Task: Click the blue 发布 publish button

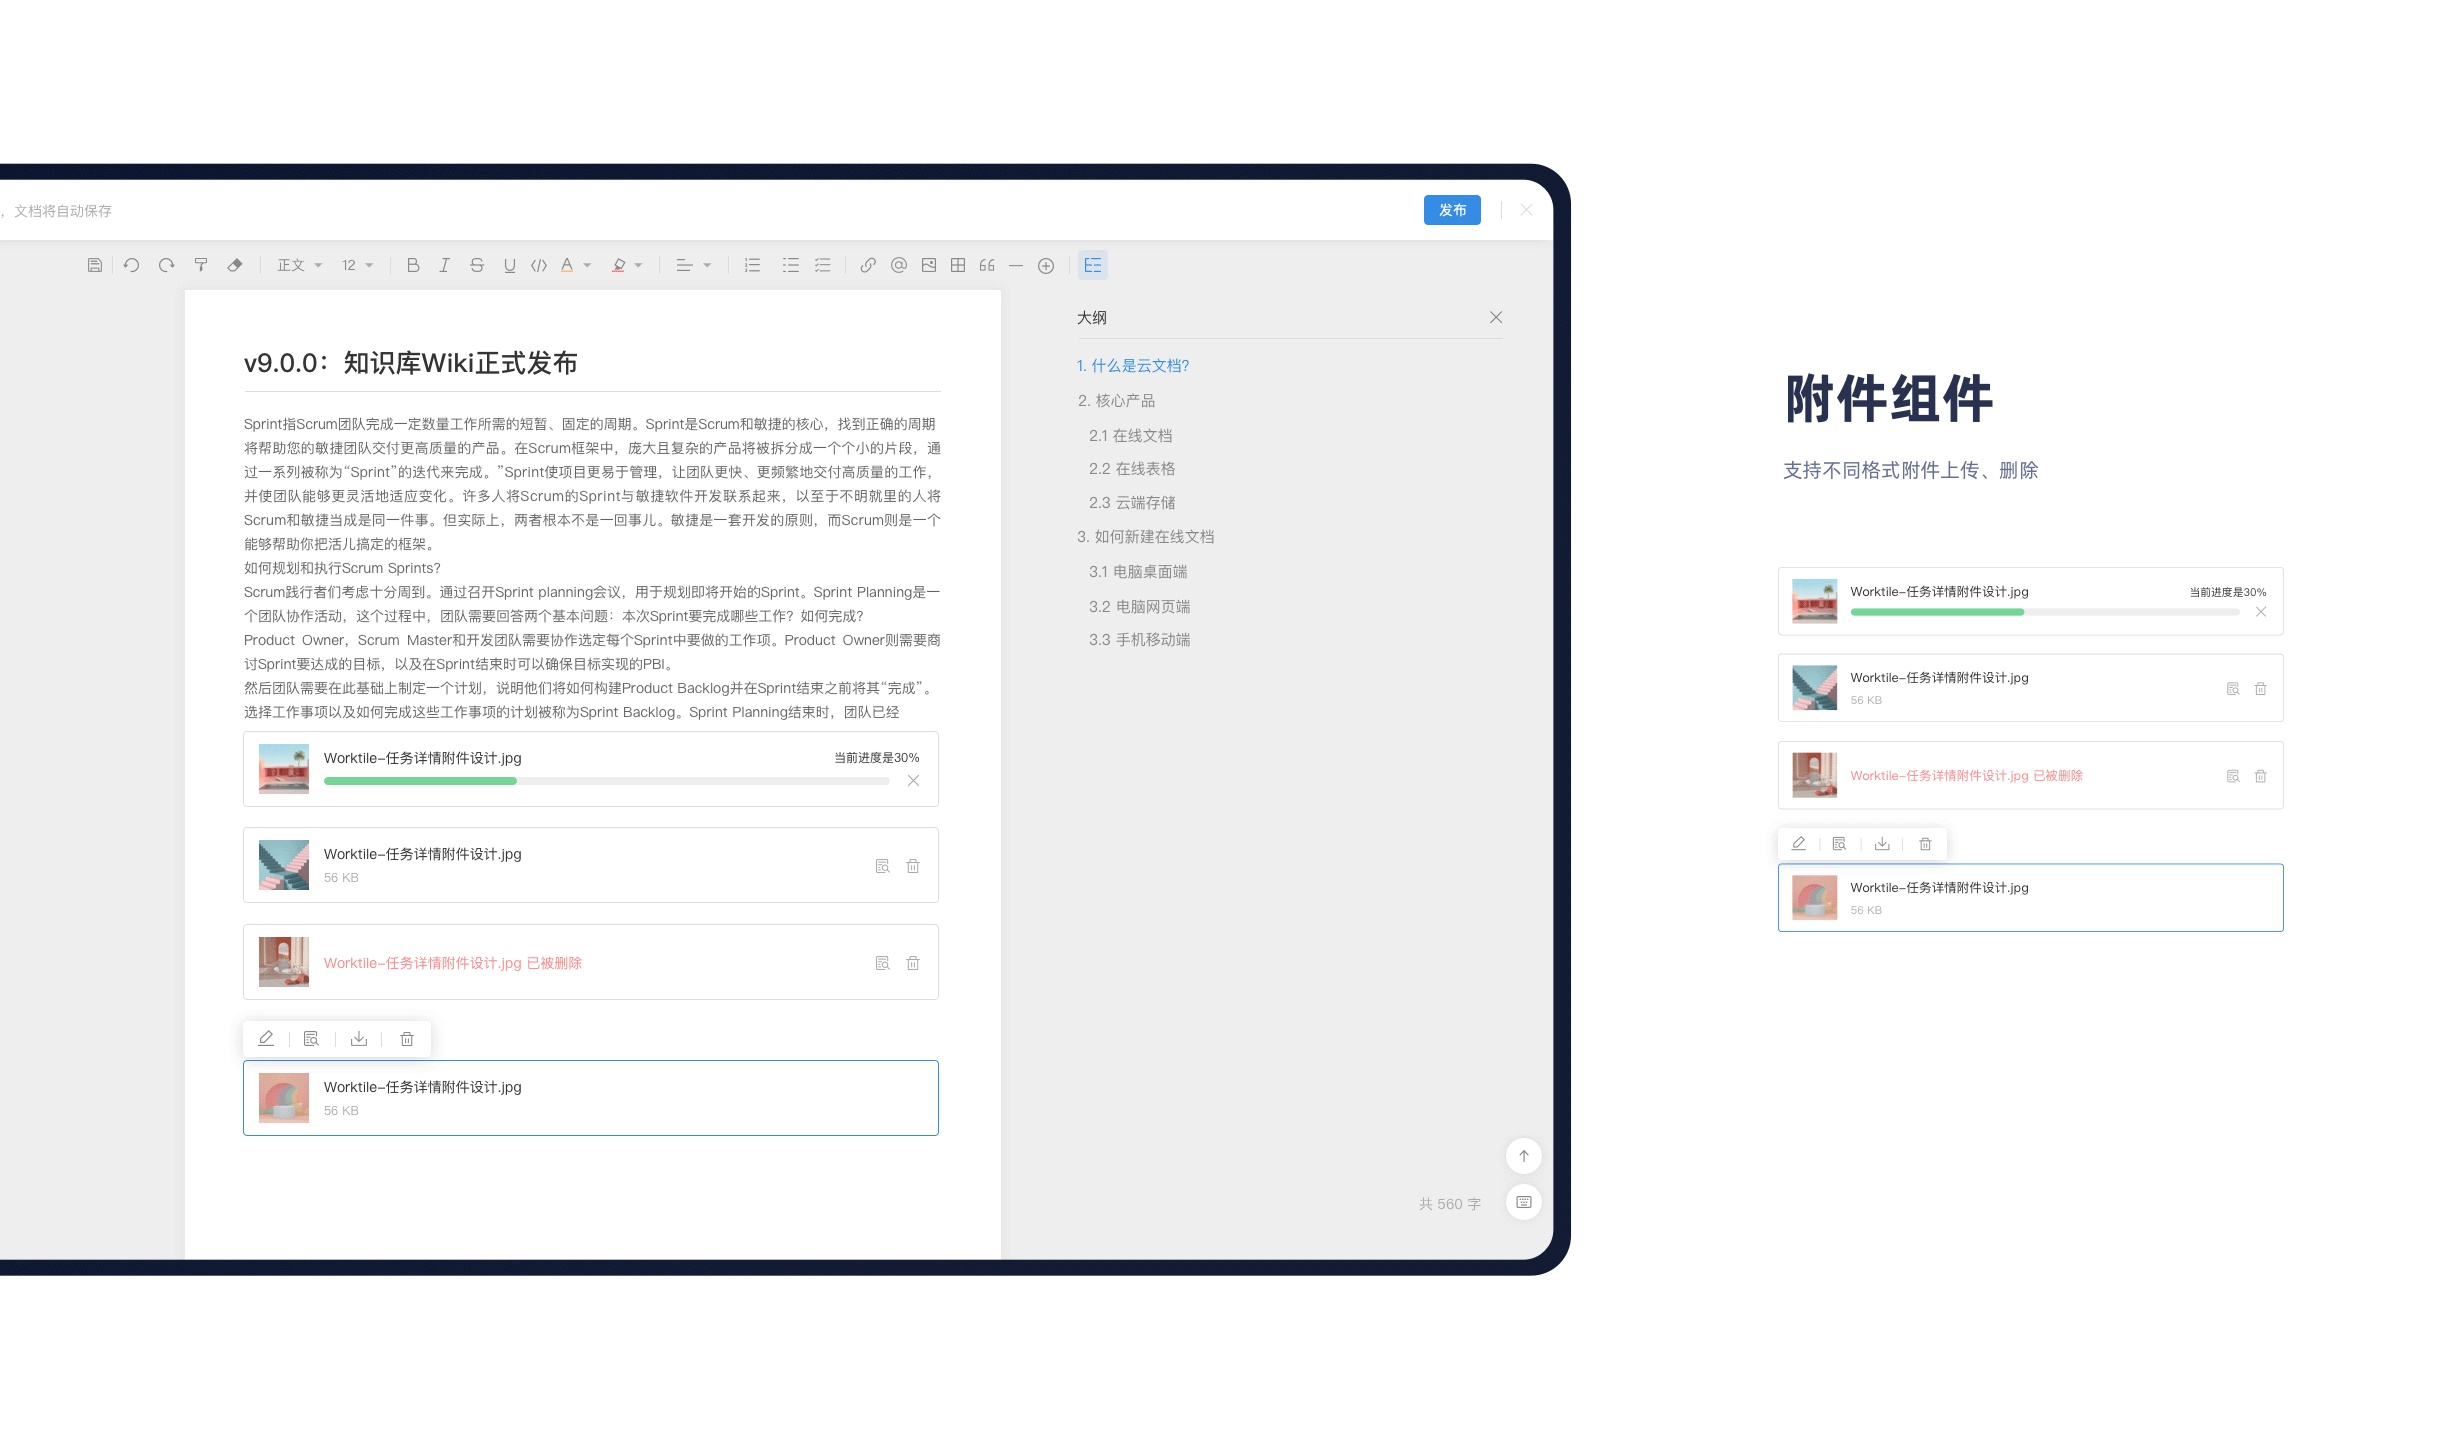Action: [1451, 210]
